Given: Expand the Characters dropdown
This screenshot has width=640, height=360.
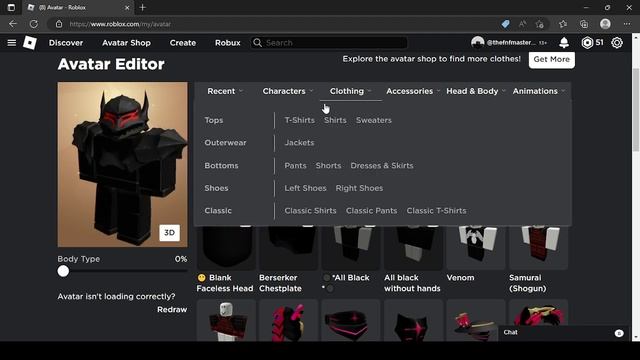Looking at the screenshot, I should 288,91.
